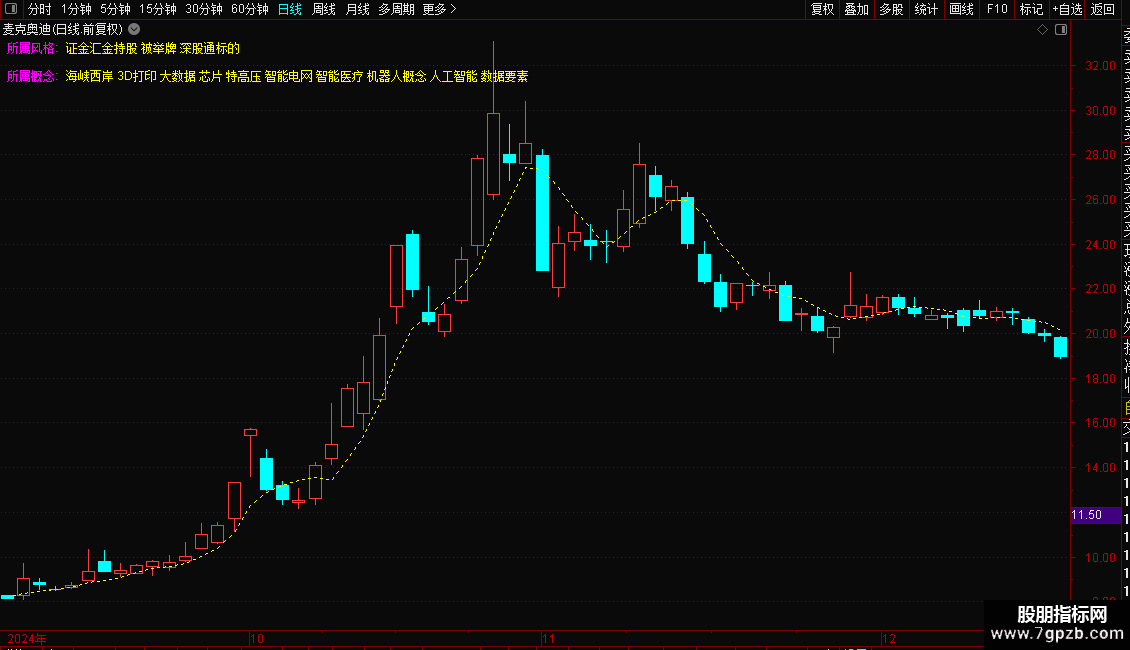Click the 3D打印 concept tag

click(x=137, y=76)
